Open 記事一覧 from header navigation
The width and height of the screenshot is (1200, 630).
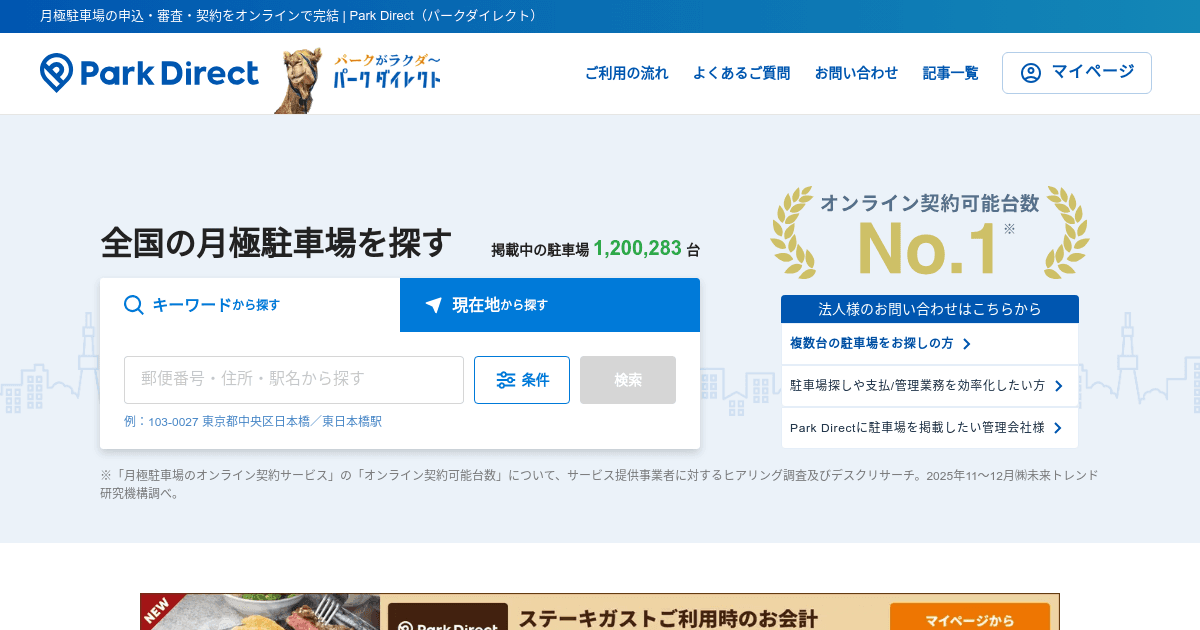point(950,73)
